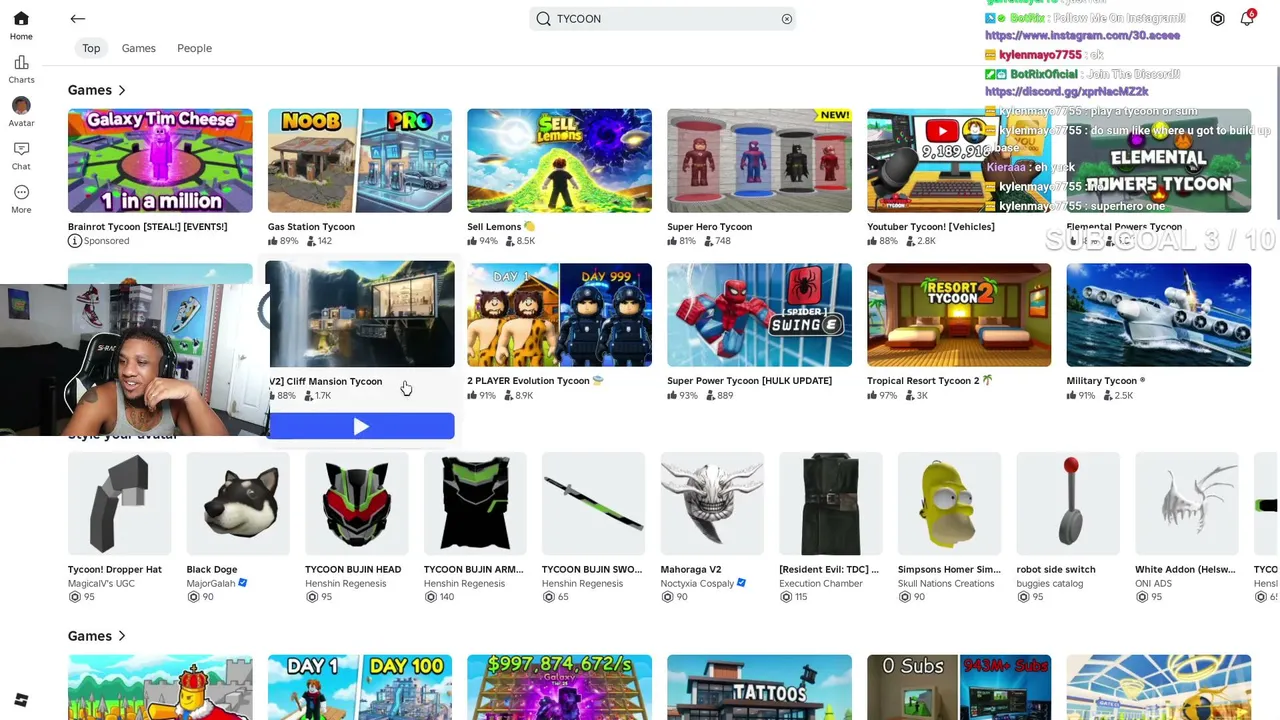Open the Gas Station Tycoon thumbnail
Viewport: 1280px width, 720px height.
coord(360,161)
